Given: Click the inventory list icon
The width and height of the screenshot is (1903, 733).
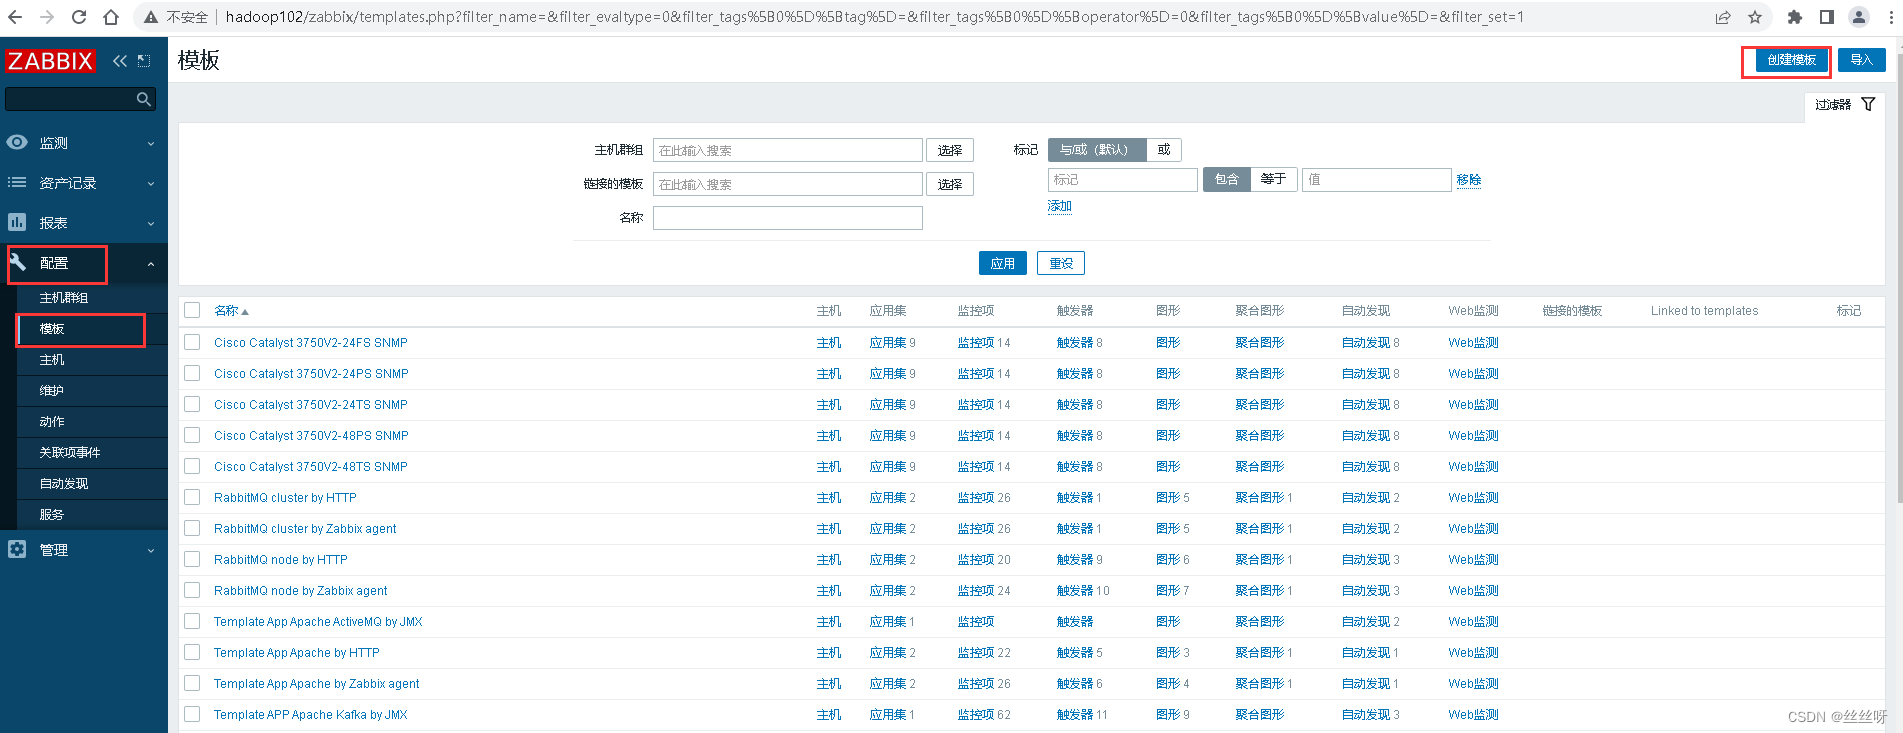Looking at the screenshot, I should click(x=17, y=182).
